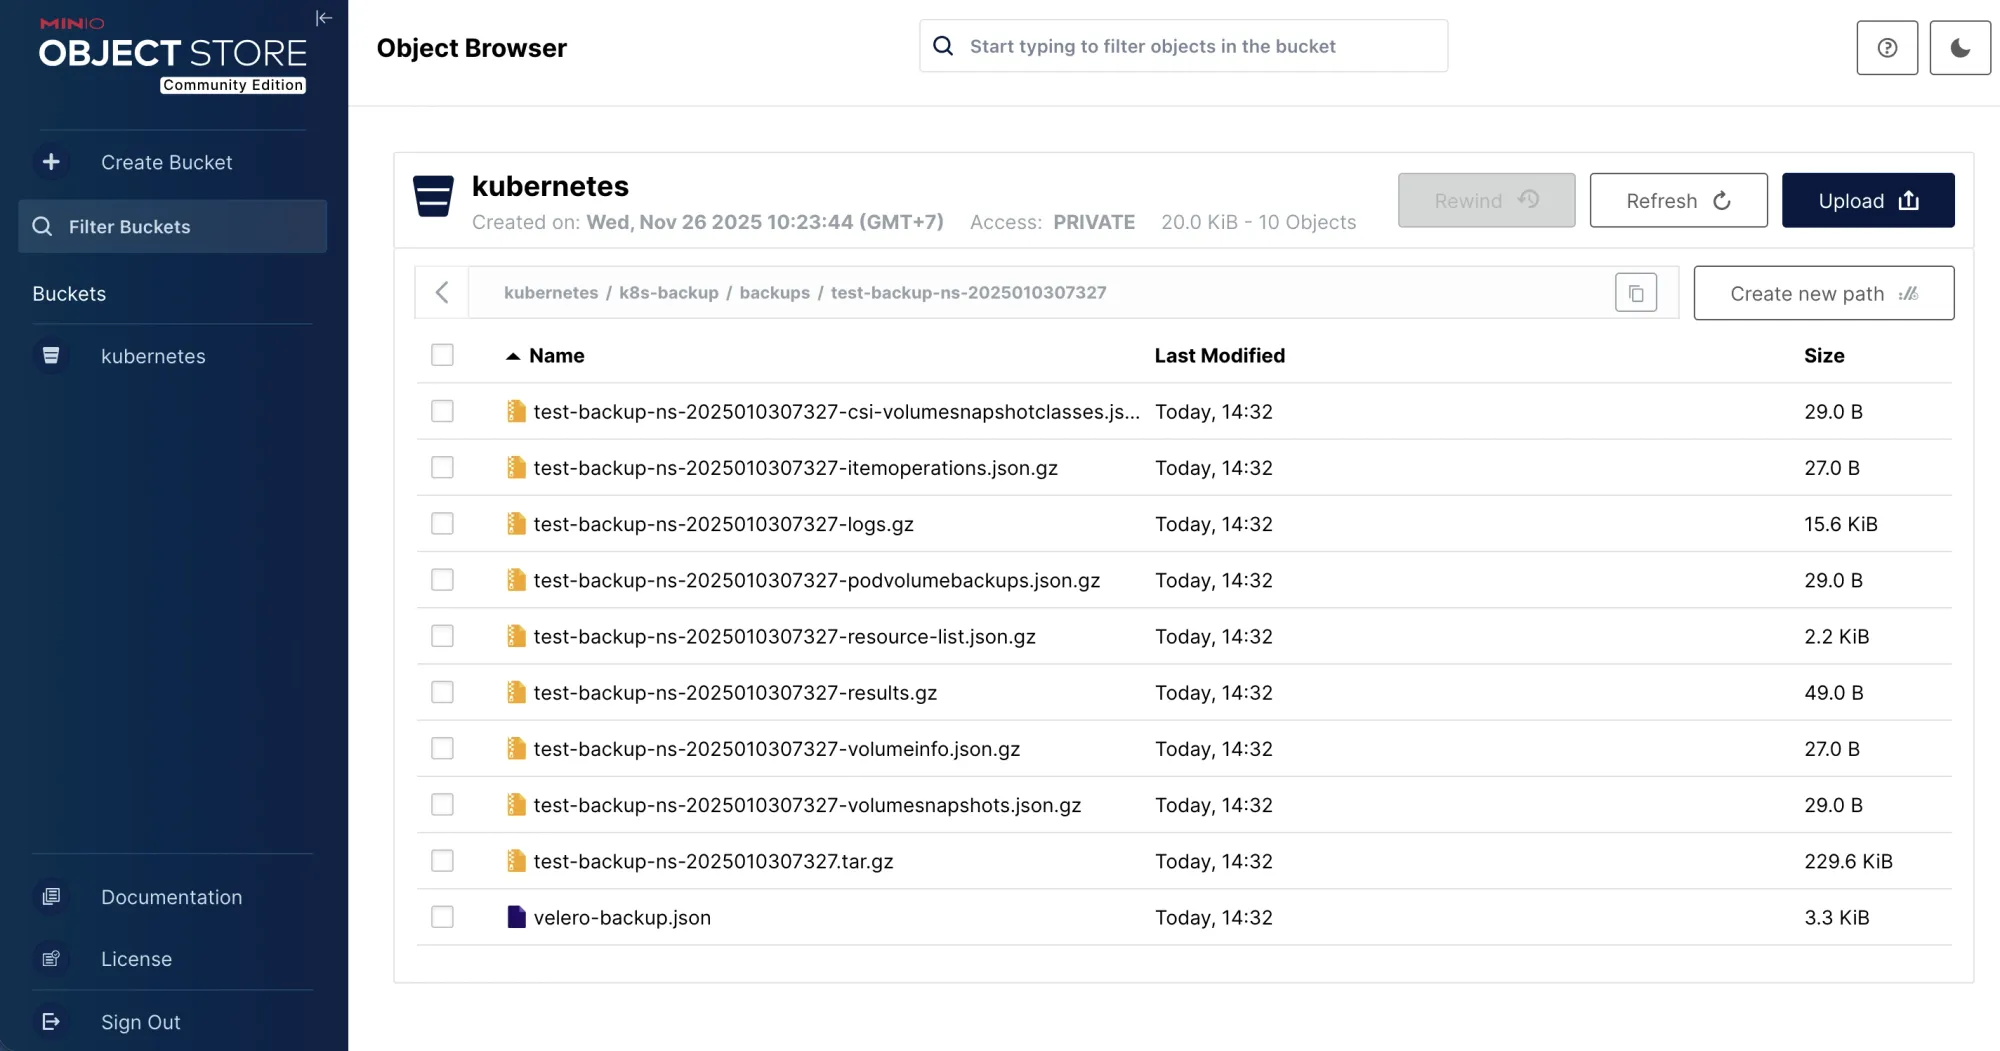Collapse the sidebar with the arrow icon

323,18
